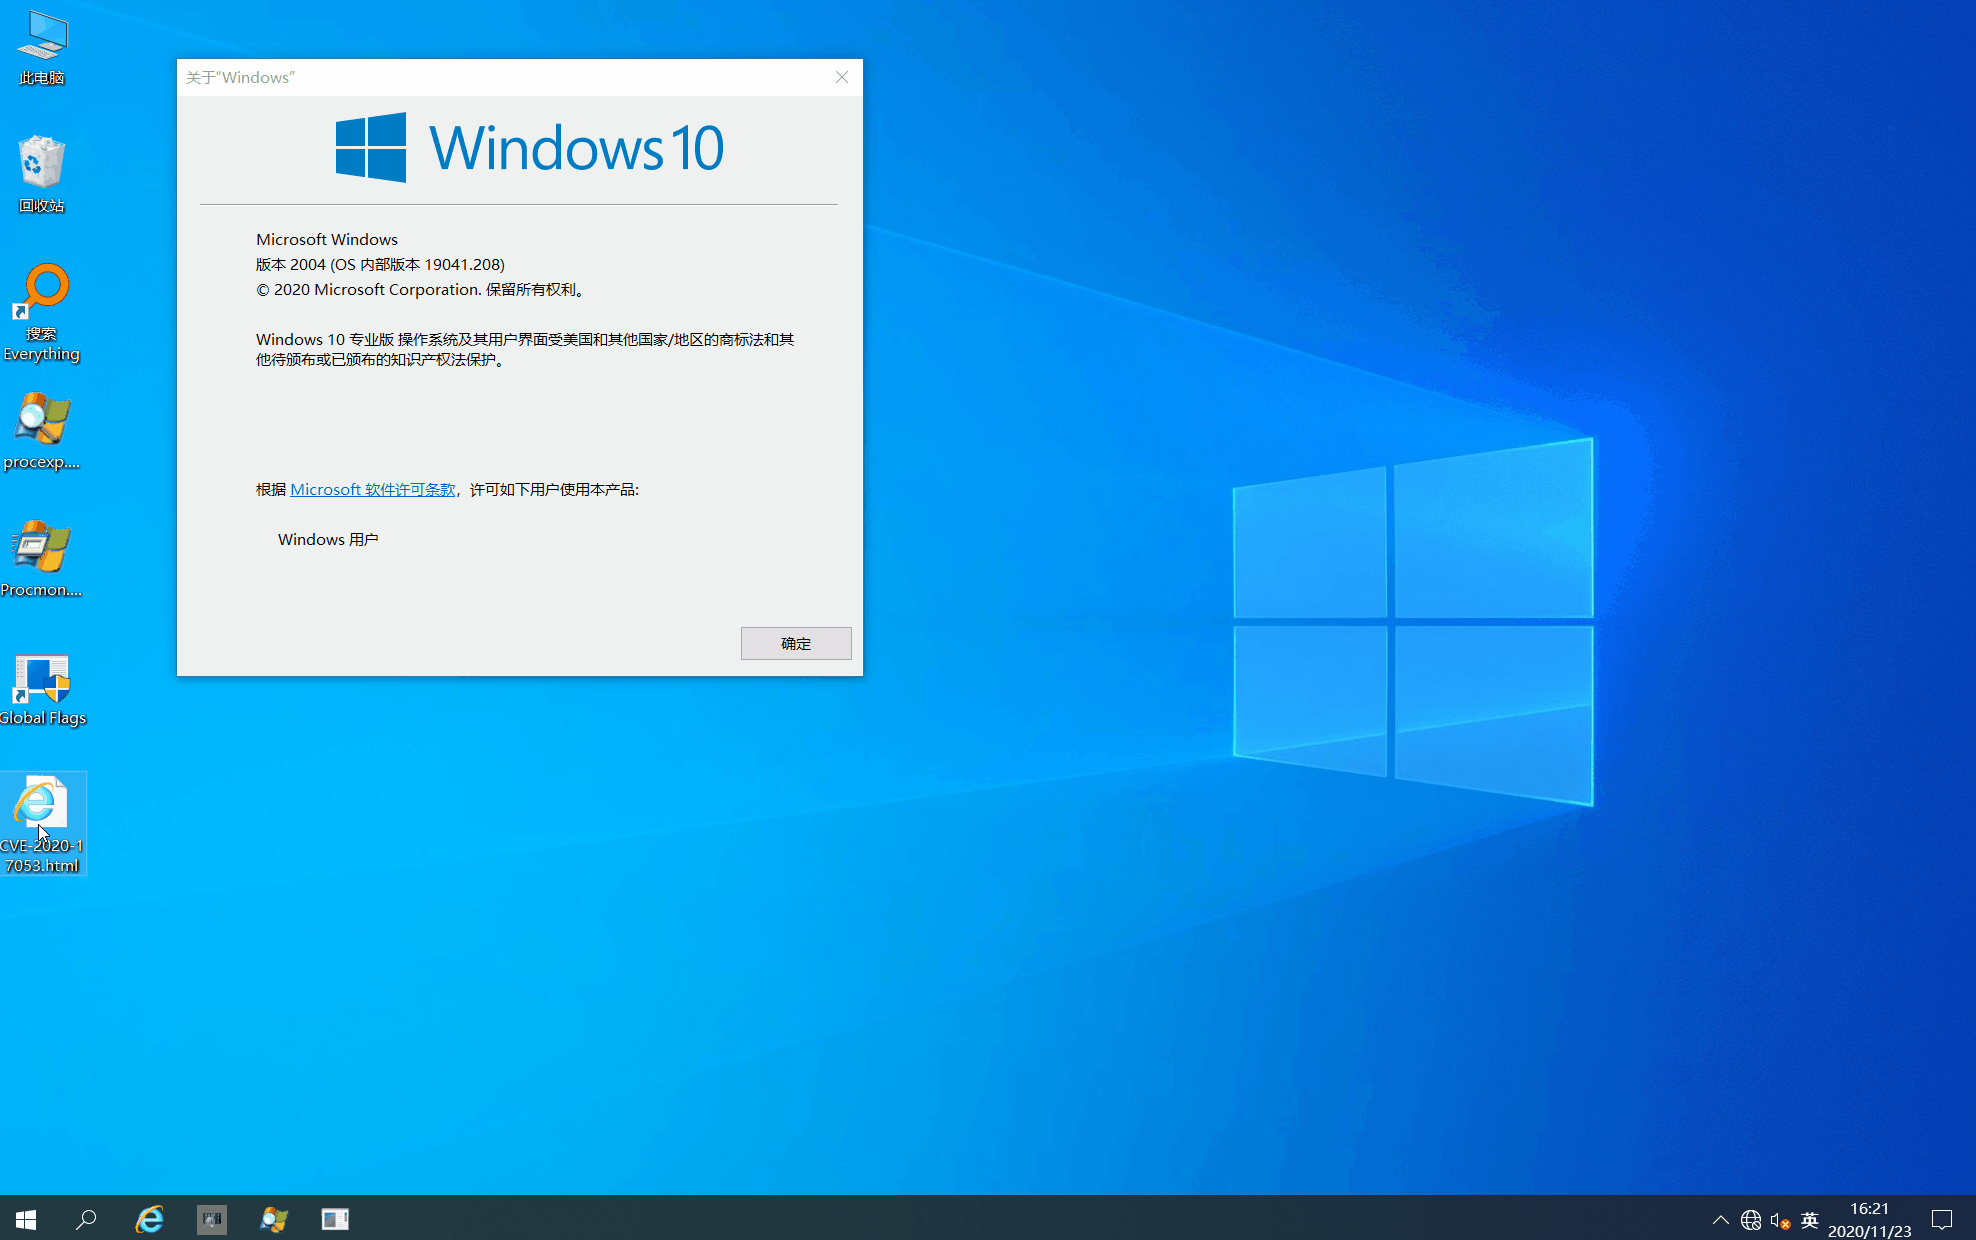Click the muted volume tray icon
Viewport: 1976px width, 1240px height.
pos(1780,1220)
